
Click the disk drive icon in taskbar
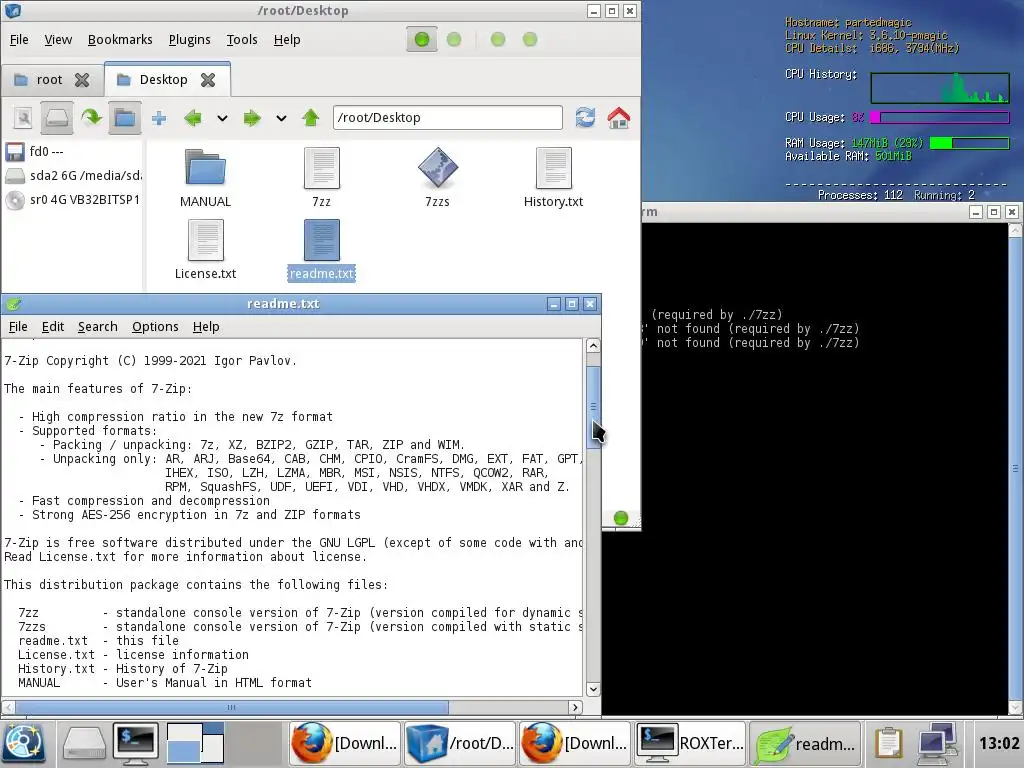tap(84, 744)
